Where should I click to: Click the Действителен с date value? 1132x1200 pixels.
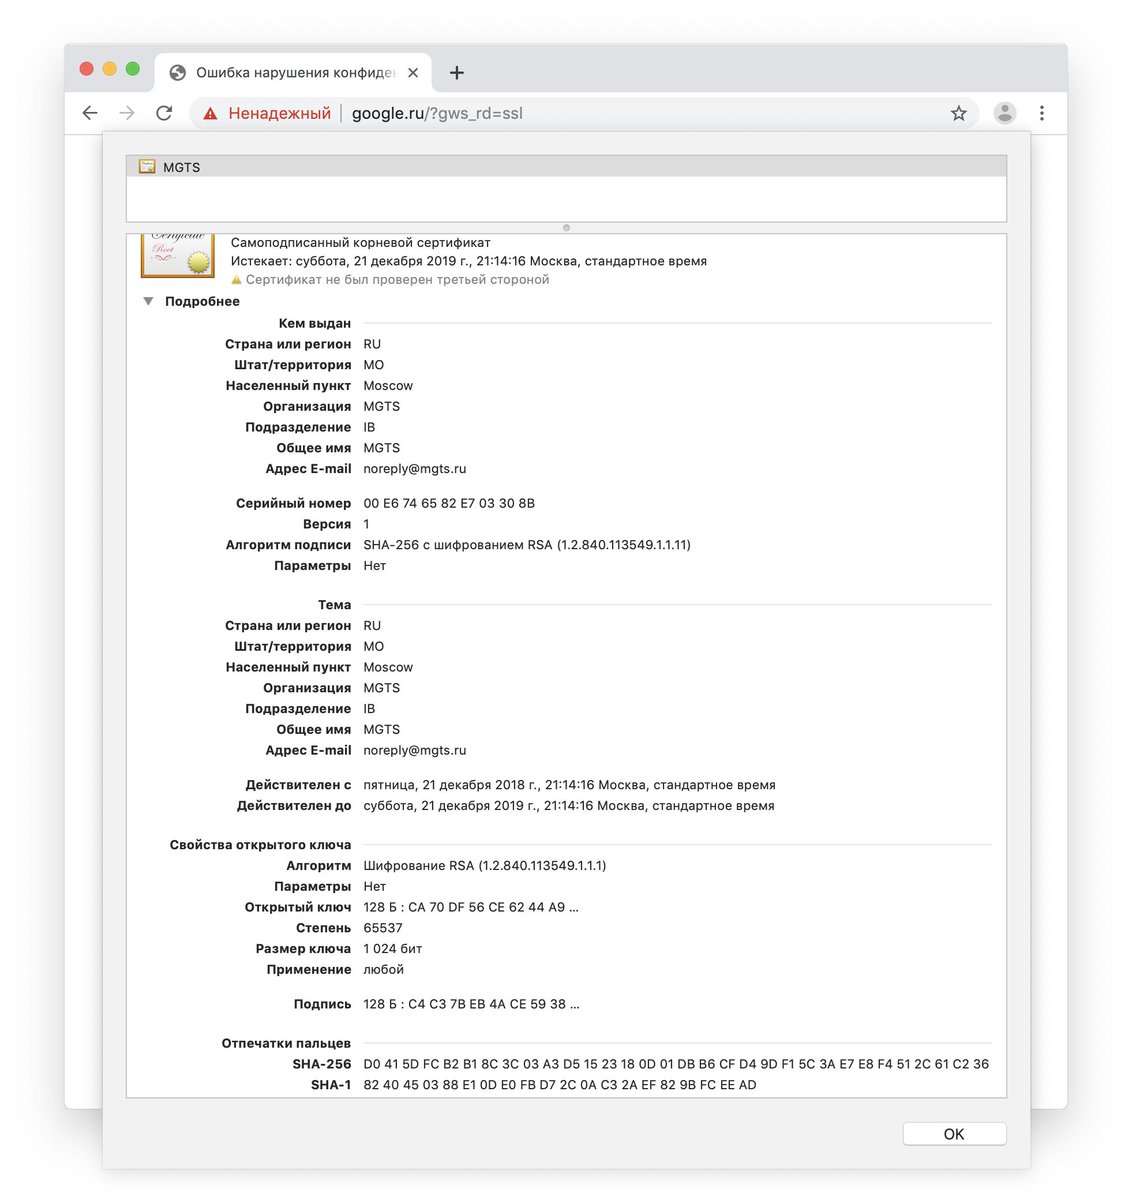[569, 786]
